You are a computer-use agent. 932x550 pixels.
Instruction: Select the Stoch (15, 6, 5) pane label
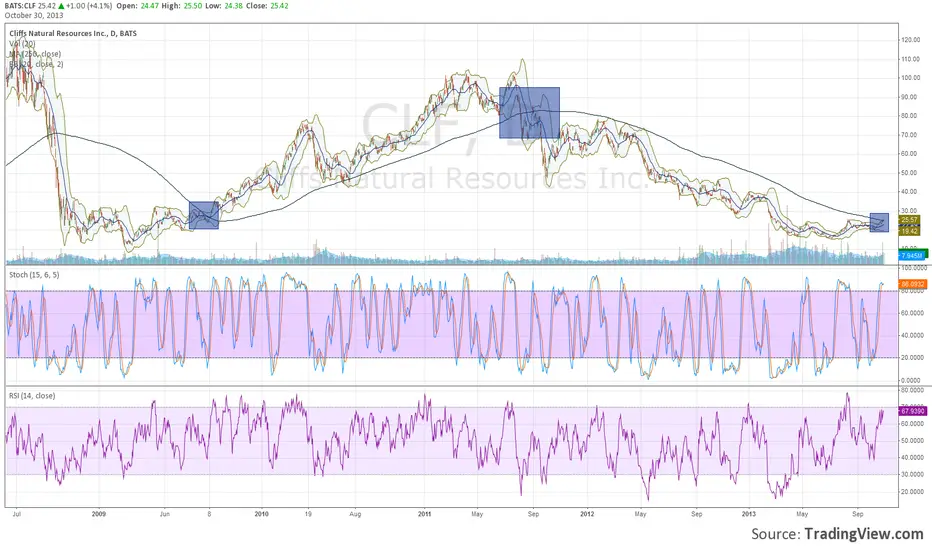[34, 275]
